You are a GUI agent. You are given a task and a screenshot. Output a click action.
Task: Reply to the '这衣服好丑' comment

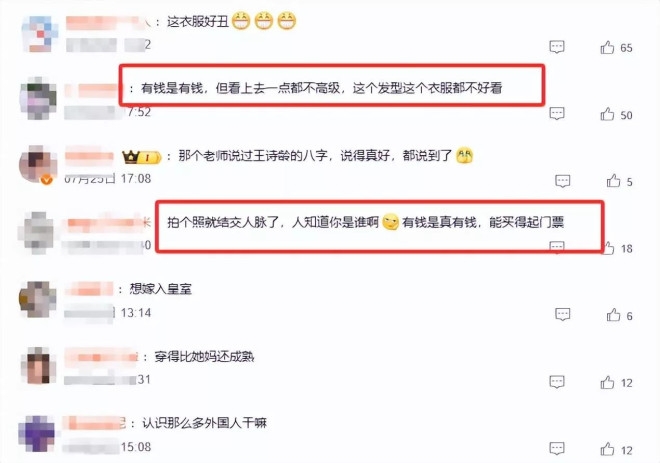tap(557, 47)
